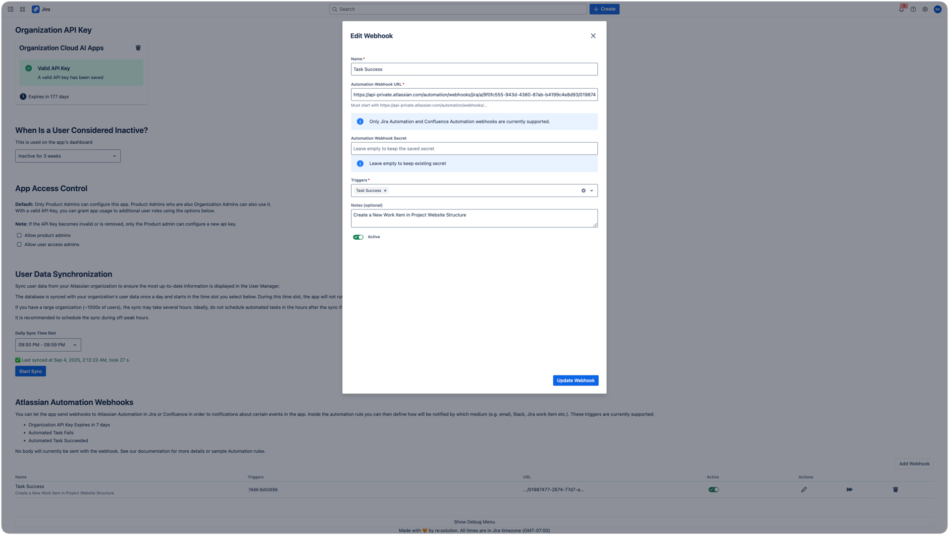The image size is (949, 535).
Task: Delete the Organization Cloud AI Apps key
Action: [138, 48]
